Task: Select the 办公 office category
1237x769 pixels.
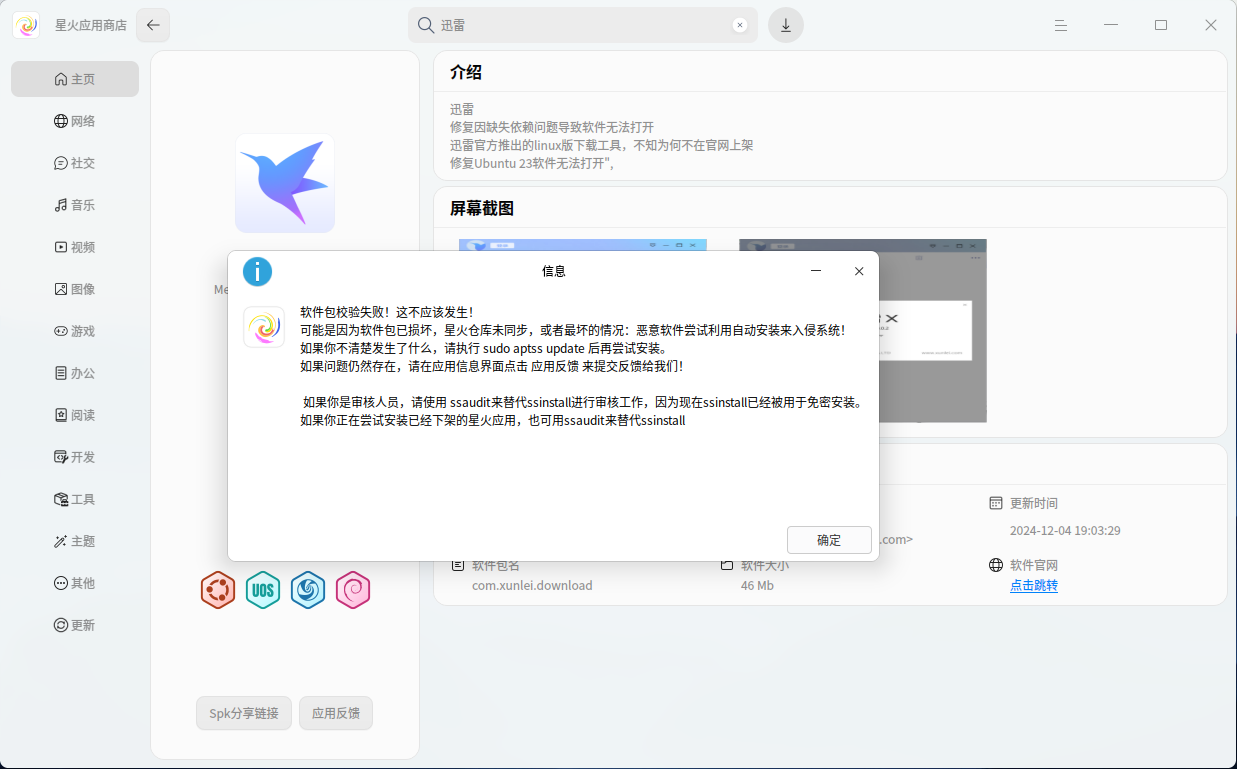Action: click(x=75, y=373)
